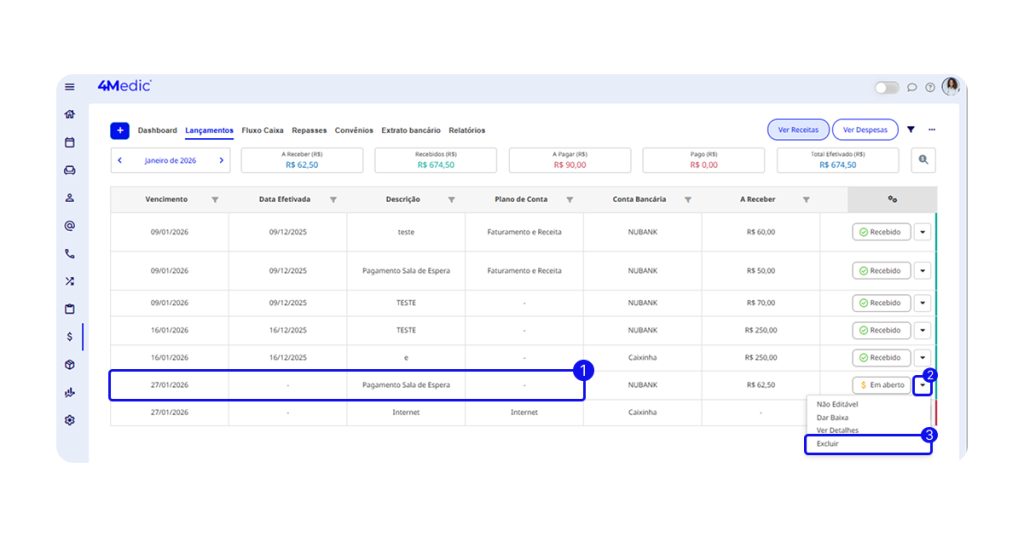Open the Vencimento column filter
Image resolution: width=1024 pixels, height=537 pixels.
click(215, 200)
